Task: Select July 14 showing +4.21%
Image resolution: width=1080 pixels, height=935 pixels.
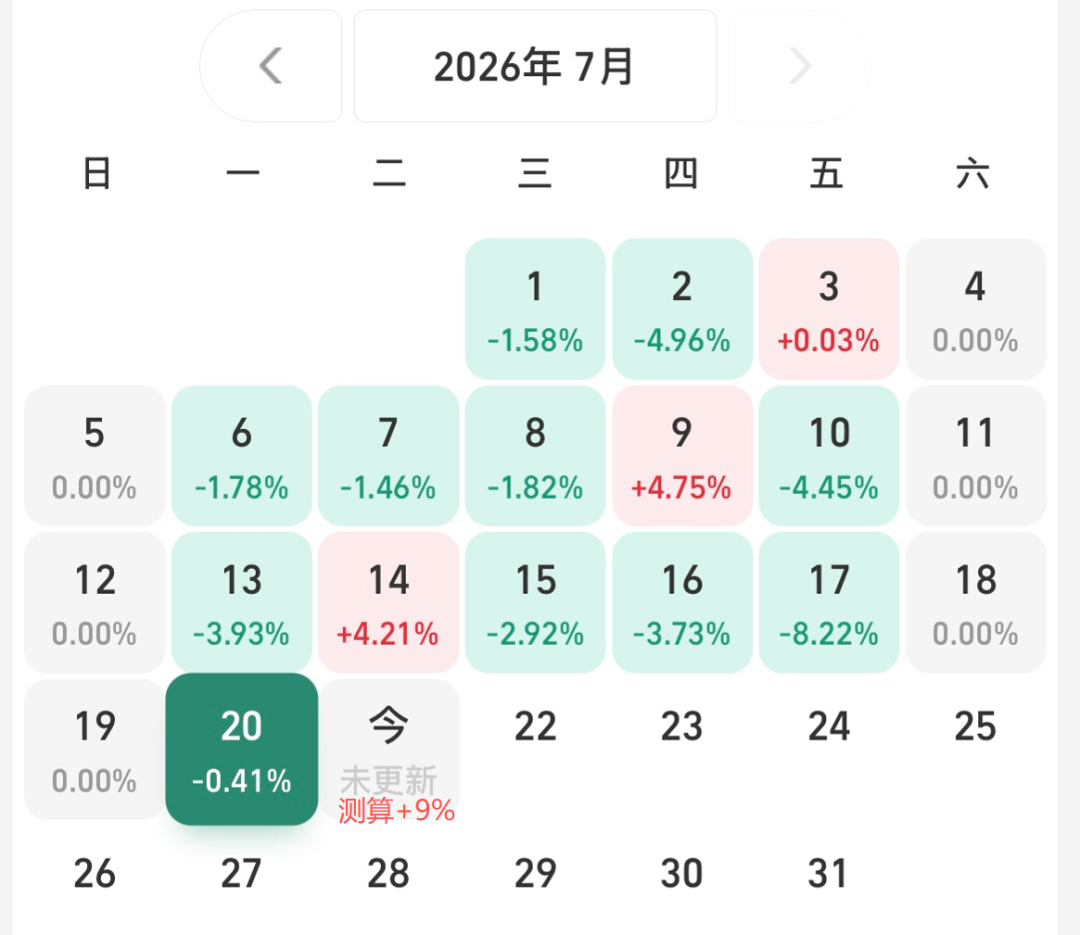Action: click(x=388, y=602)
